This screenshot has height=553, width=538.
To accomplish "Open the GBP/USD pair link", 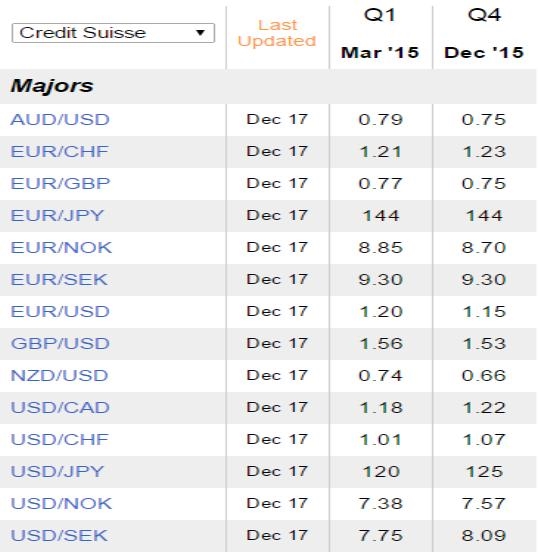I will point(60,344).
